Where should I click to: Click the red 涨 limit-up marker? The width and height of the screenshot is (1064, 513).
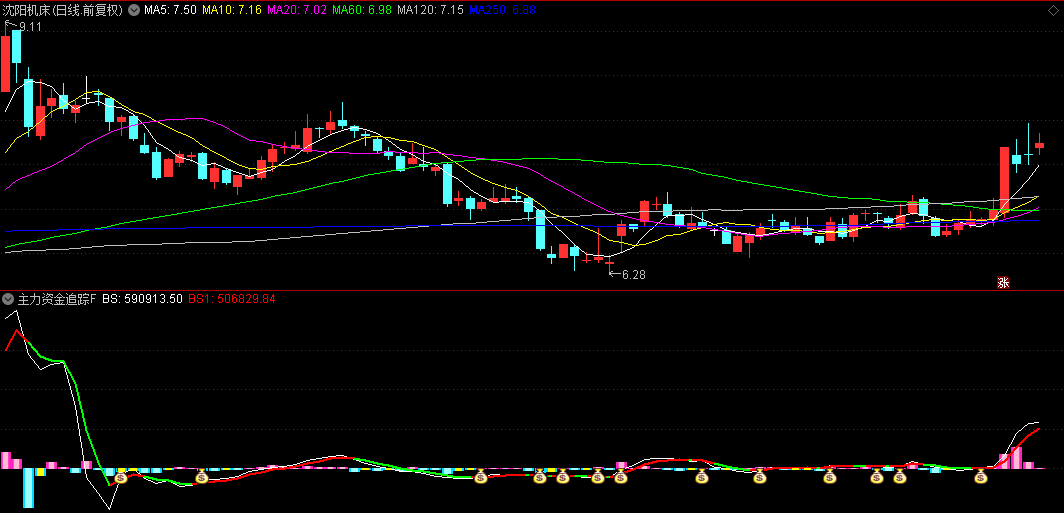(x=1003, y=283)
